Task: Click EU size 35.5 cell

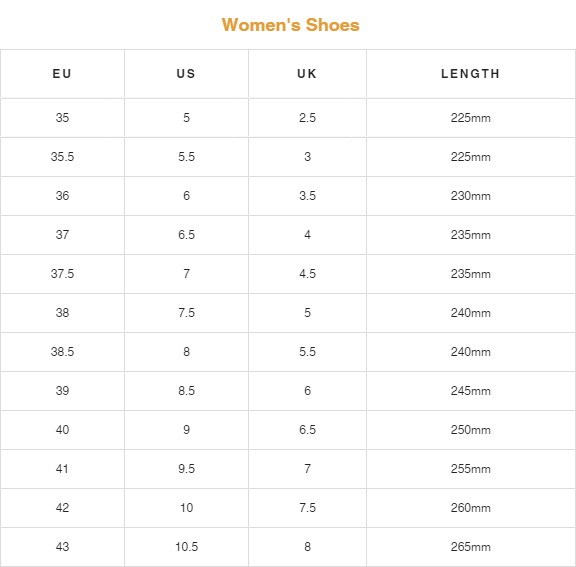Action: tap(62, 157)
